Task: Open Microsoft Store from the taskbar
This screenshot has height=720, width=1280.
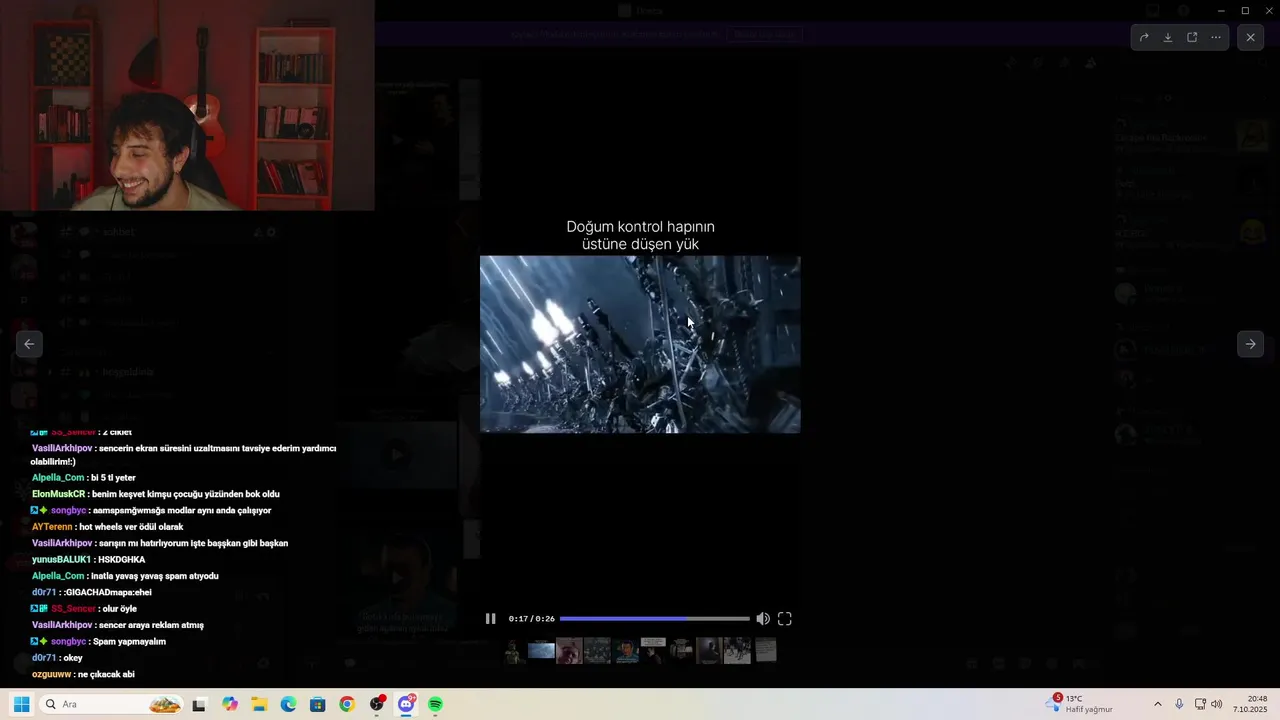Action: coord(318,704)
